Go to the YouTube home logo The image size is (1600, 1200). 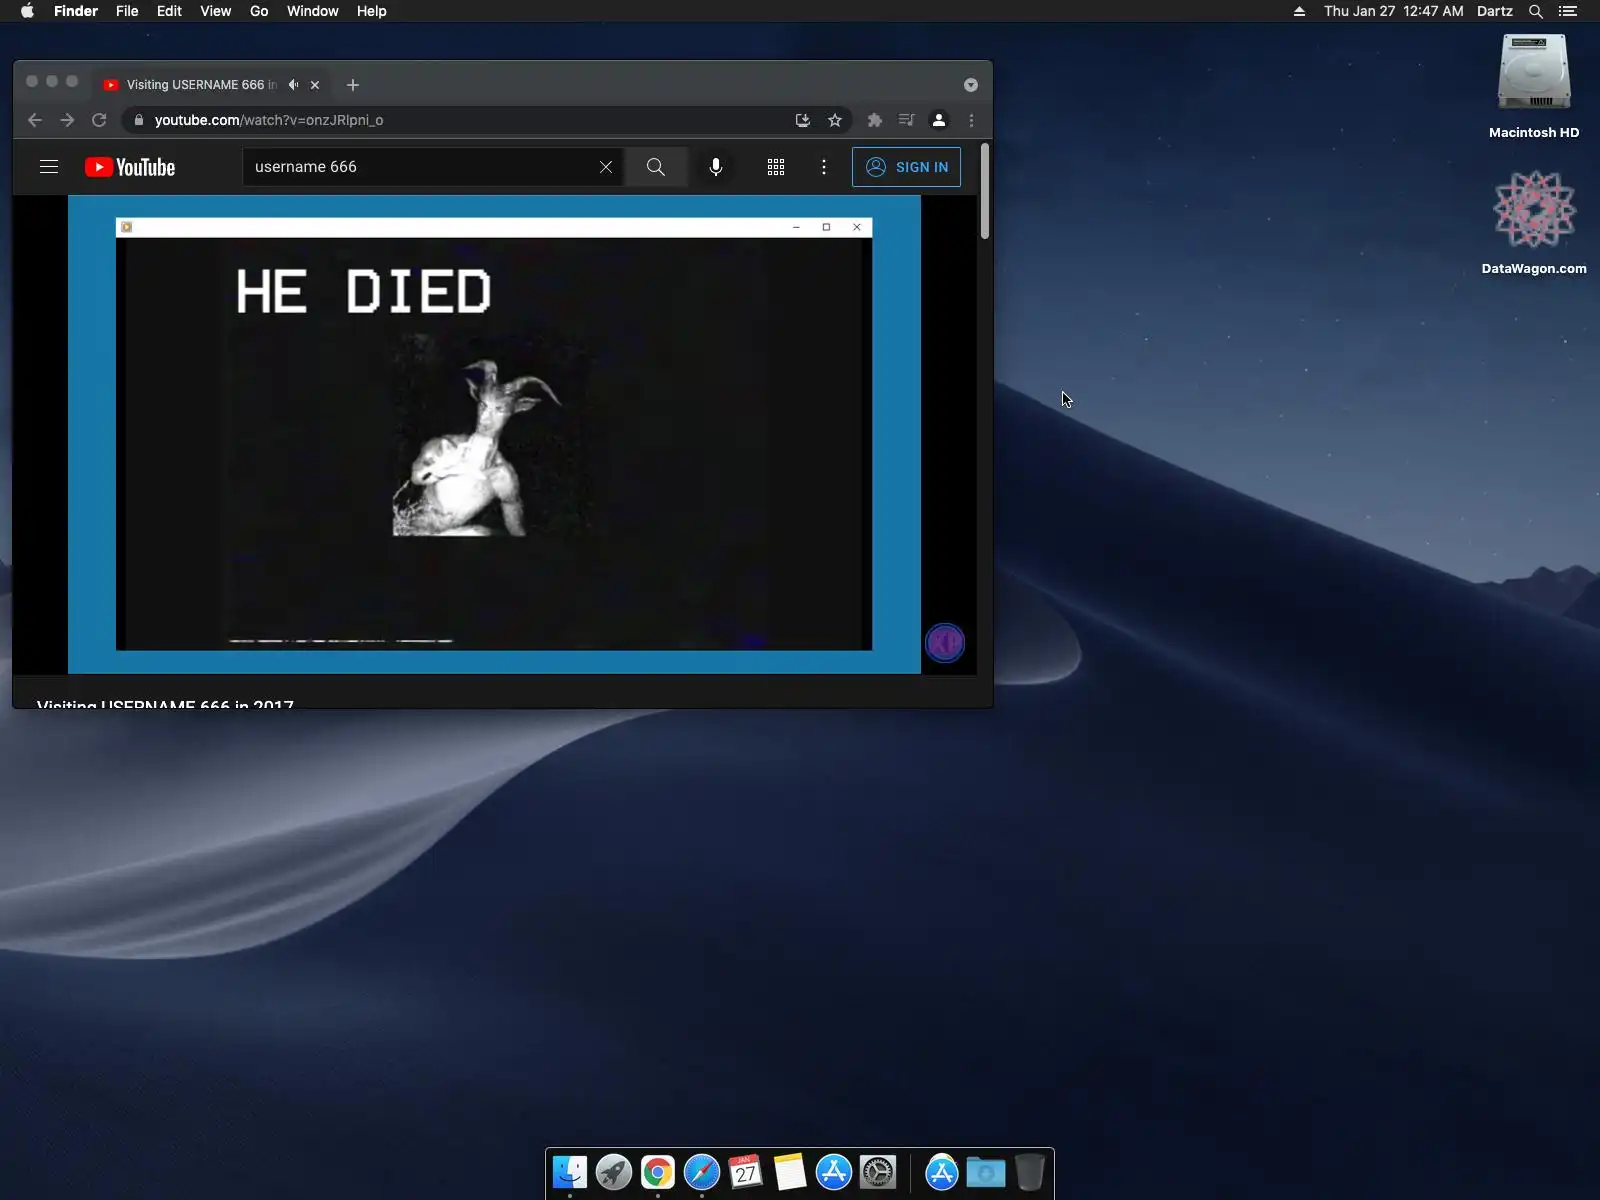(x=130, y=167)
